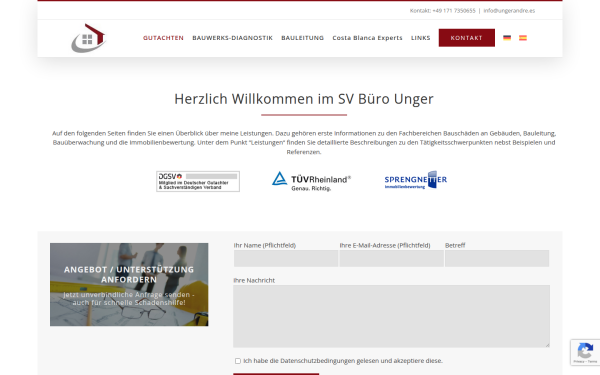Focus the Ihre Nachricht text area
The width and height of the screenshot is (600, 375).
tap(391, 316)
